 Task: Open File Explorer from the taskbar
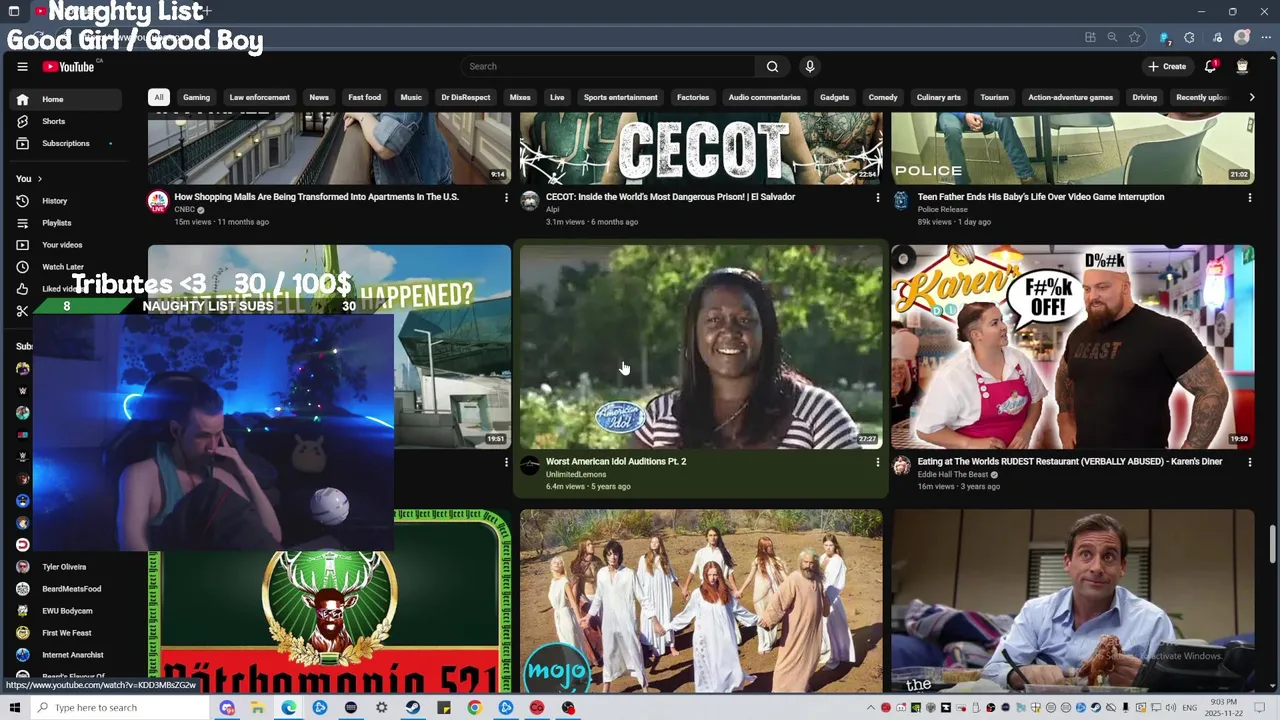pyautogui.click(x=258, y=708)
